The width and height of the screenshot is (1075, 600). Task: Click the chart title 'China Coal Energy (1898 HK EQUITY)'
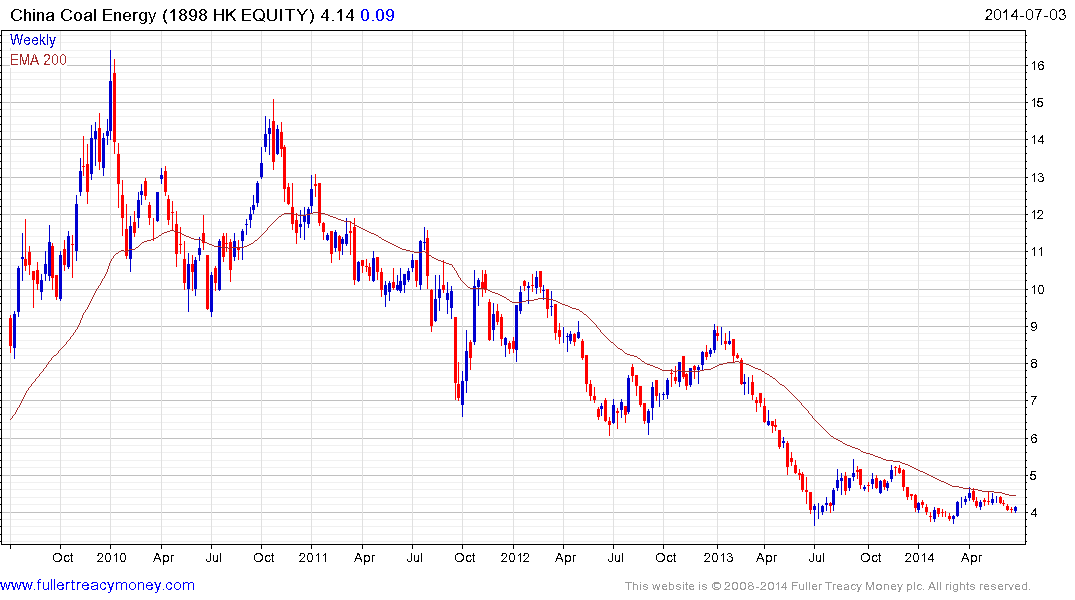click(162, 15)
